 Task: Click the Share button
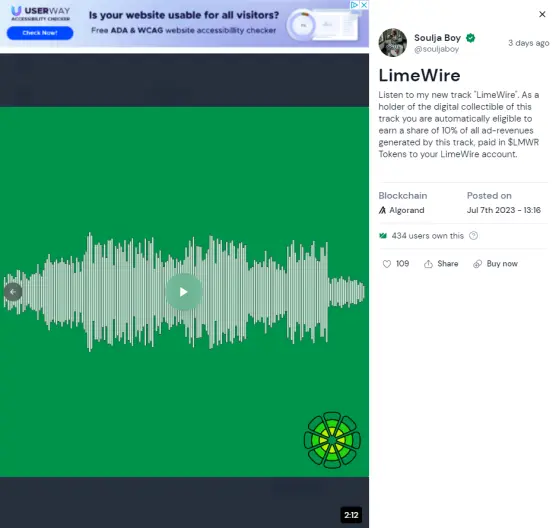(441, 264)
